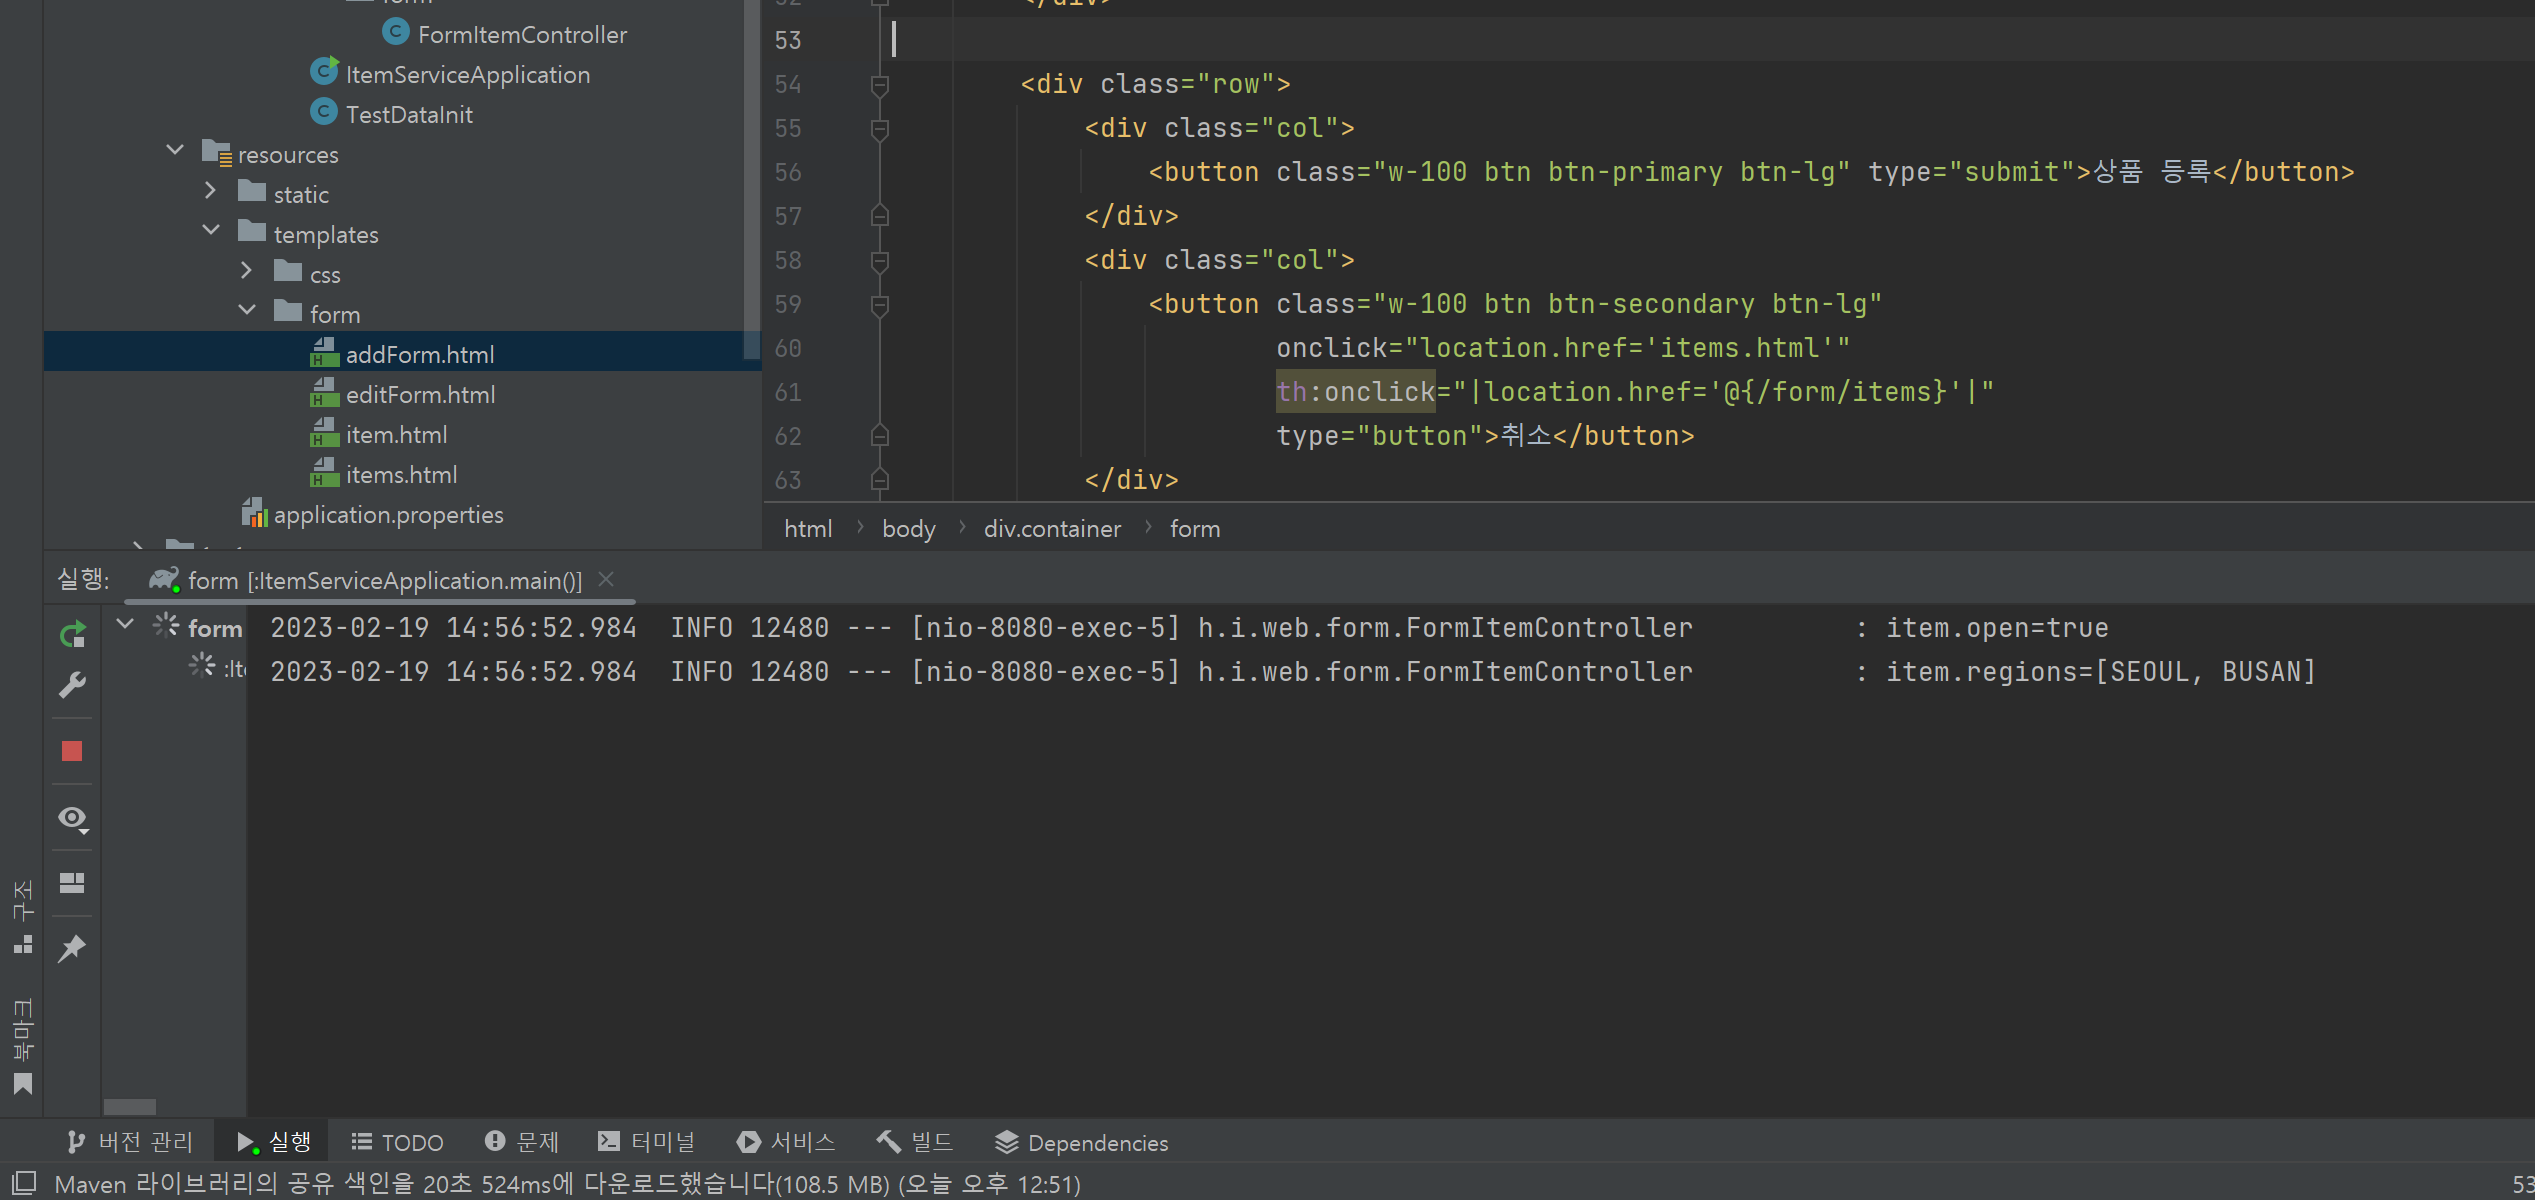Click the cursor position indicator in status bar
2535x1200 pixels.
pos(2522,1185)
